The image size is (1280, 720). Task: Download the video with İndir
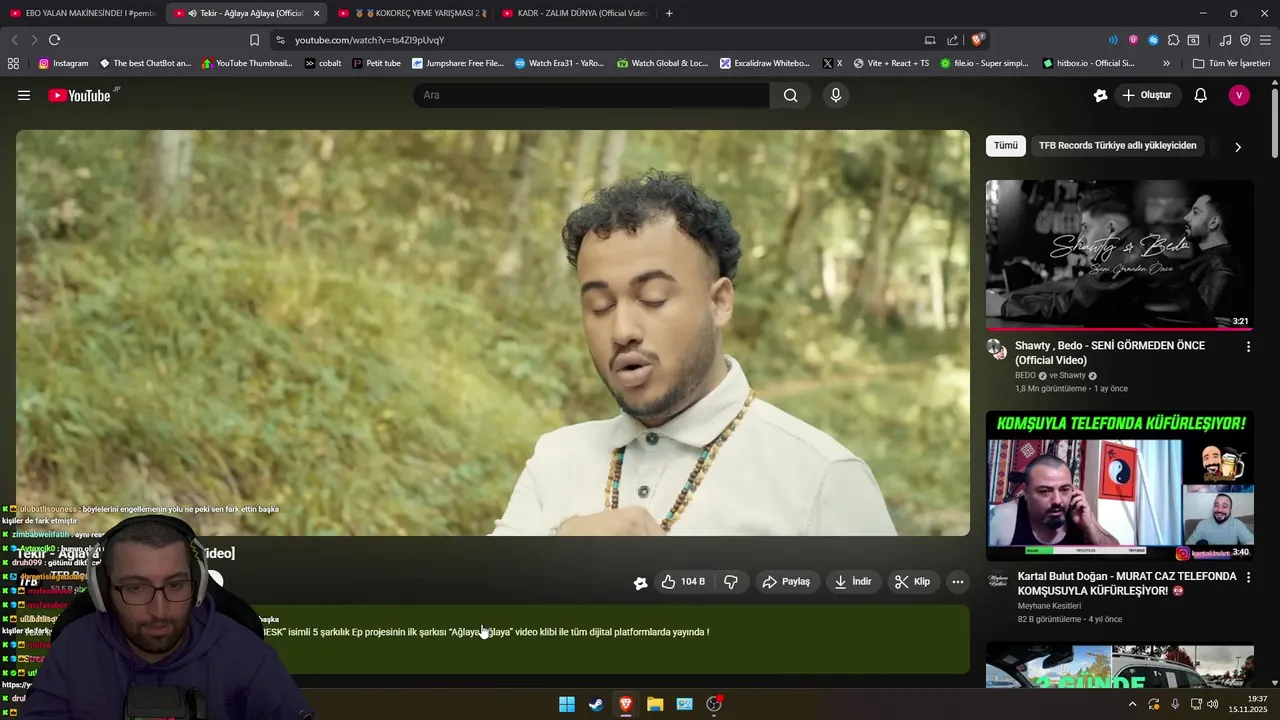pos(853,582)
